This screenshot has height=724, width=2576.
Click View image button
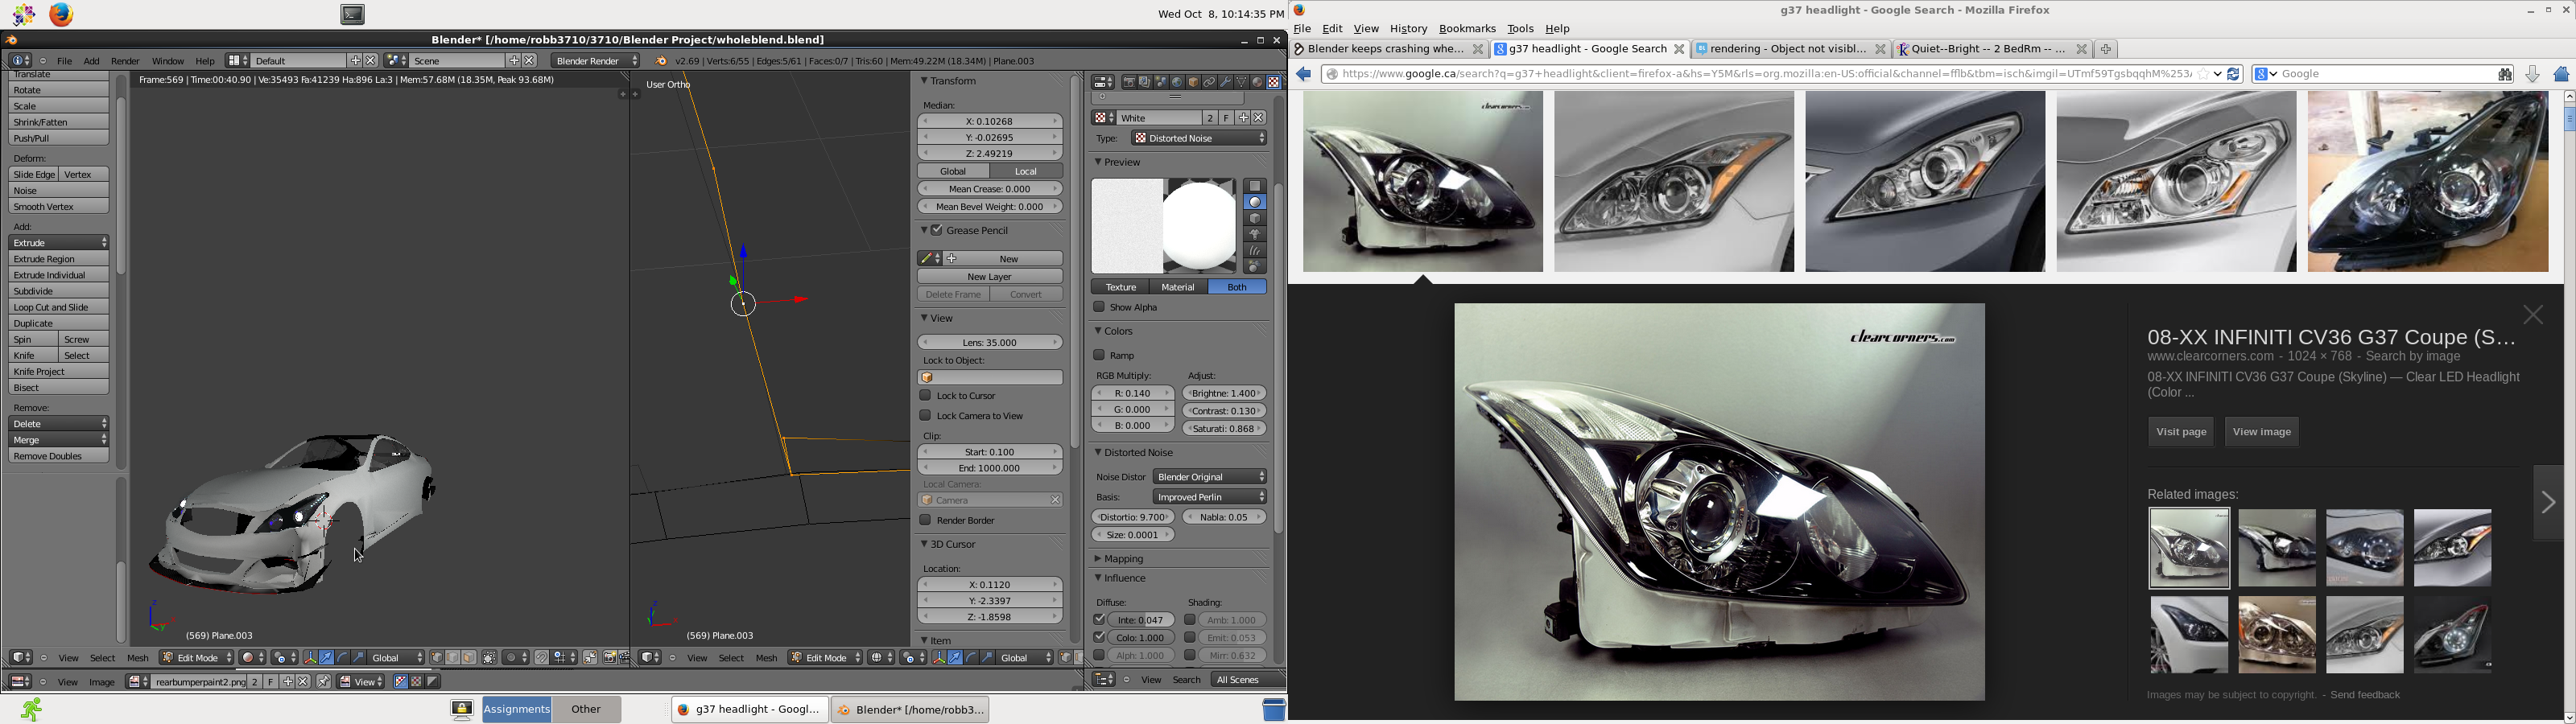(2262, 432)
